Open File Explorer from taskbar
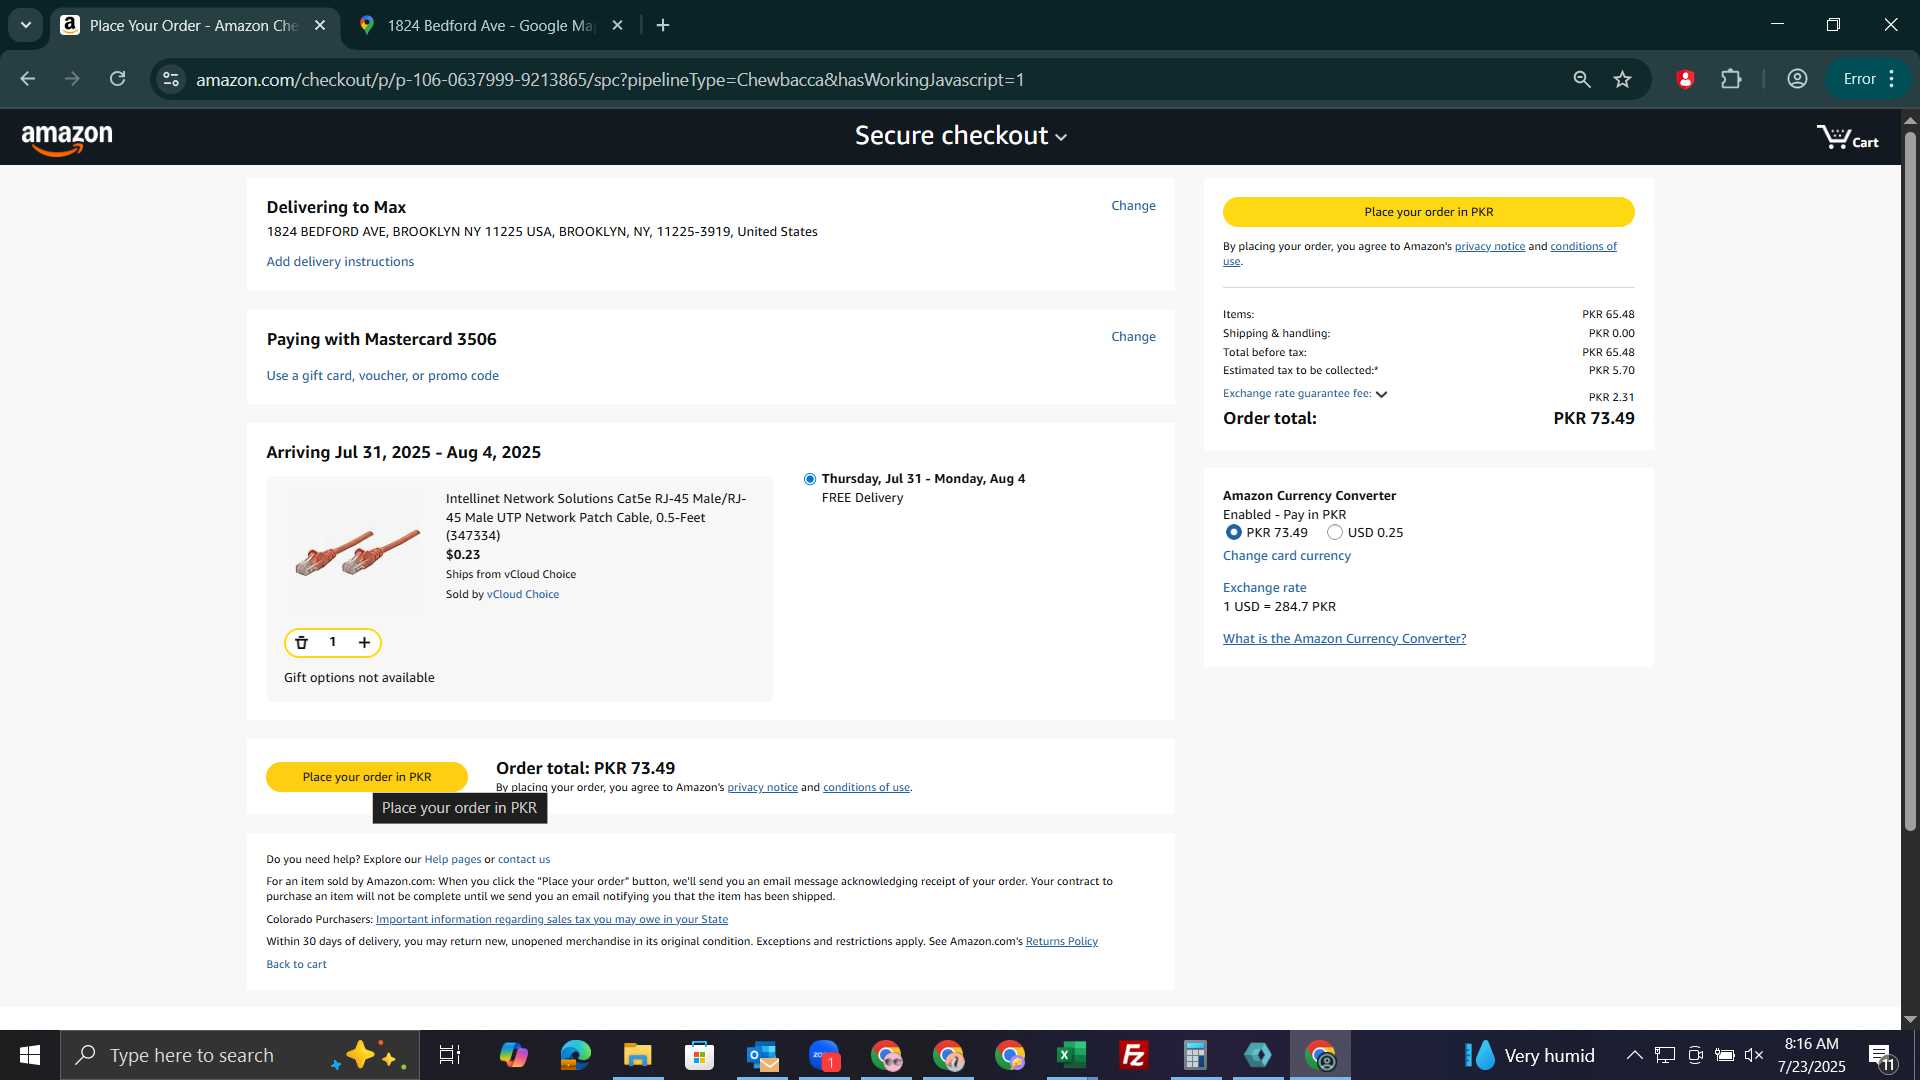Screen dimensions: 1920x1080 click(x=637, y=1055)
